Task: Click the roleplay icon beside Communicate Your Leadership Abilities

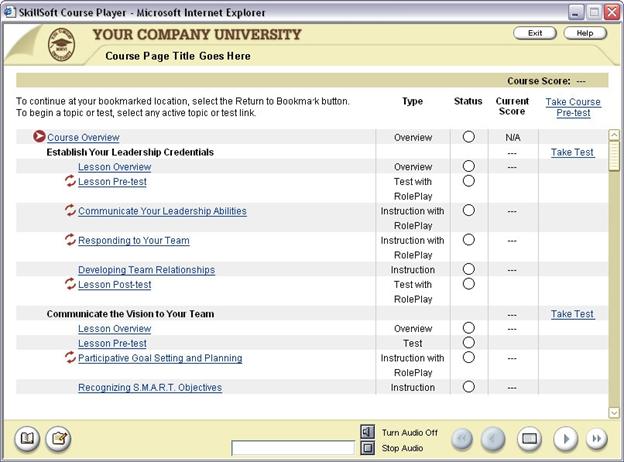Action: [70, 210]
